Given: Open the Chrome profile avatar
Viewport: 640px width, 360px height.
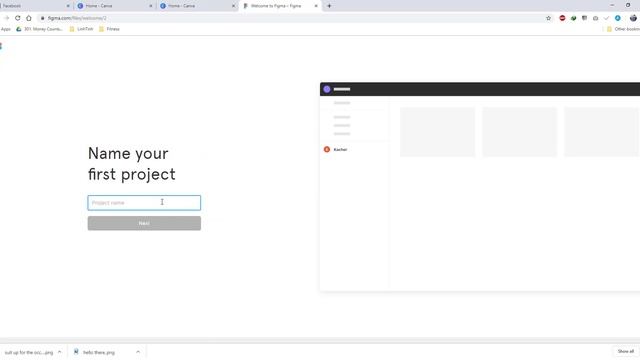Looking at the screenshot, I should coord(633,18).
